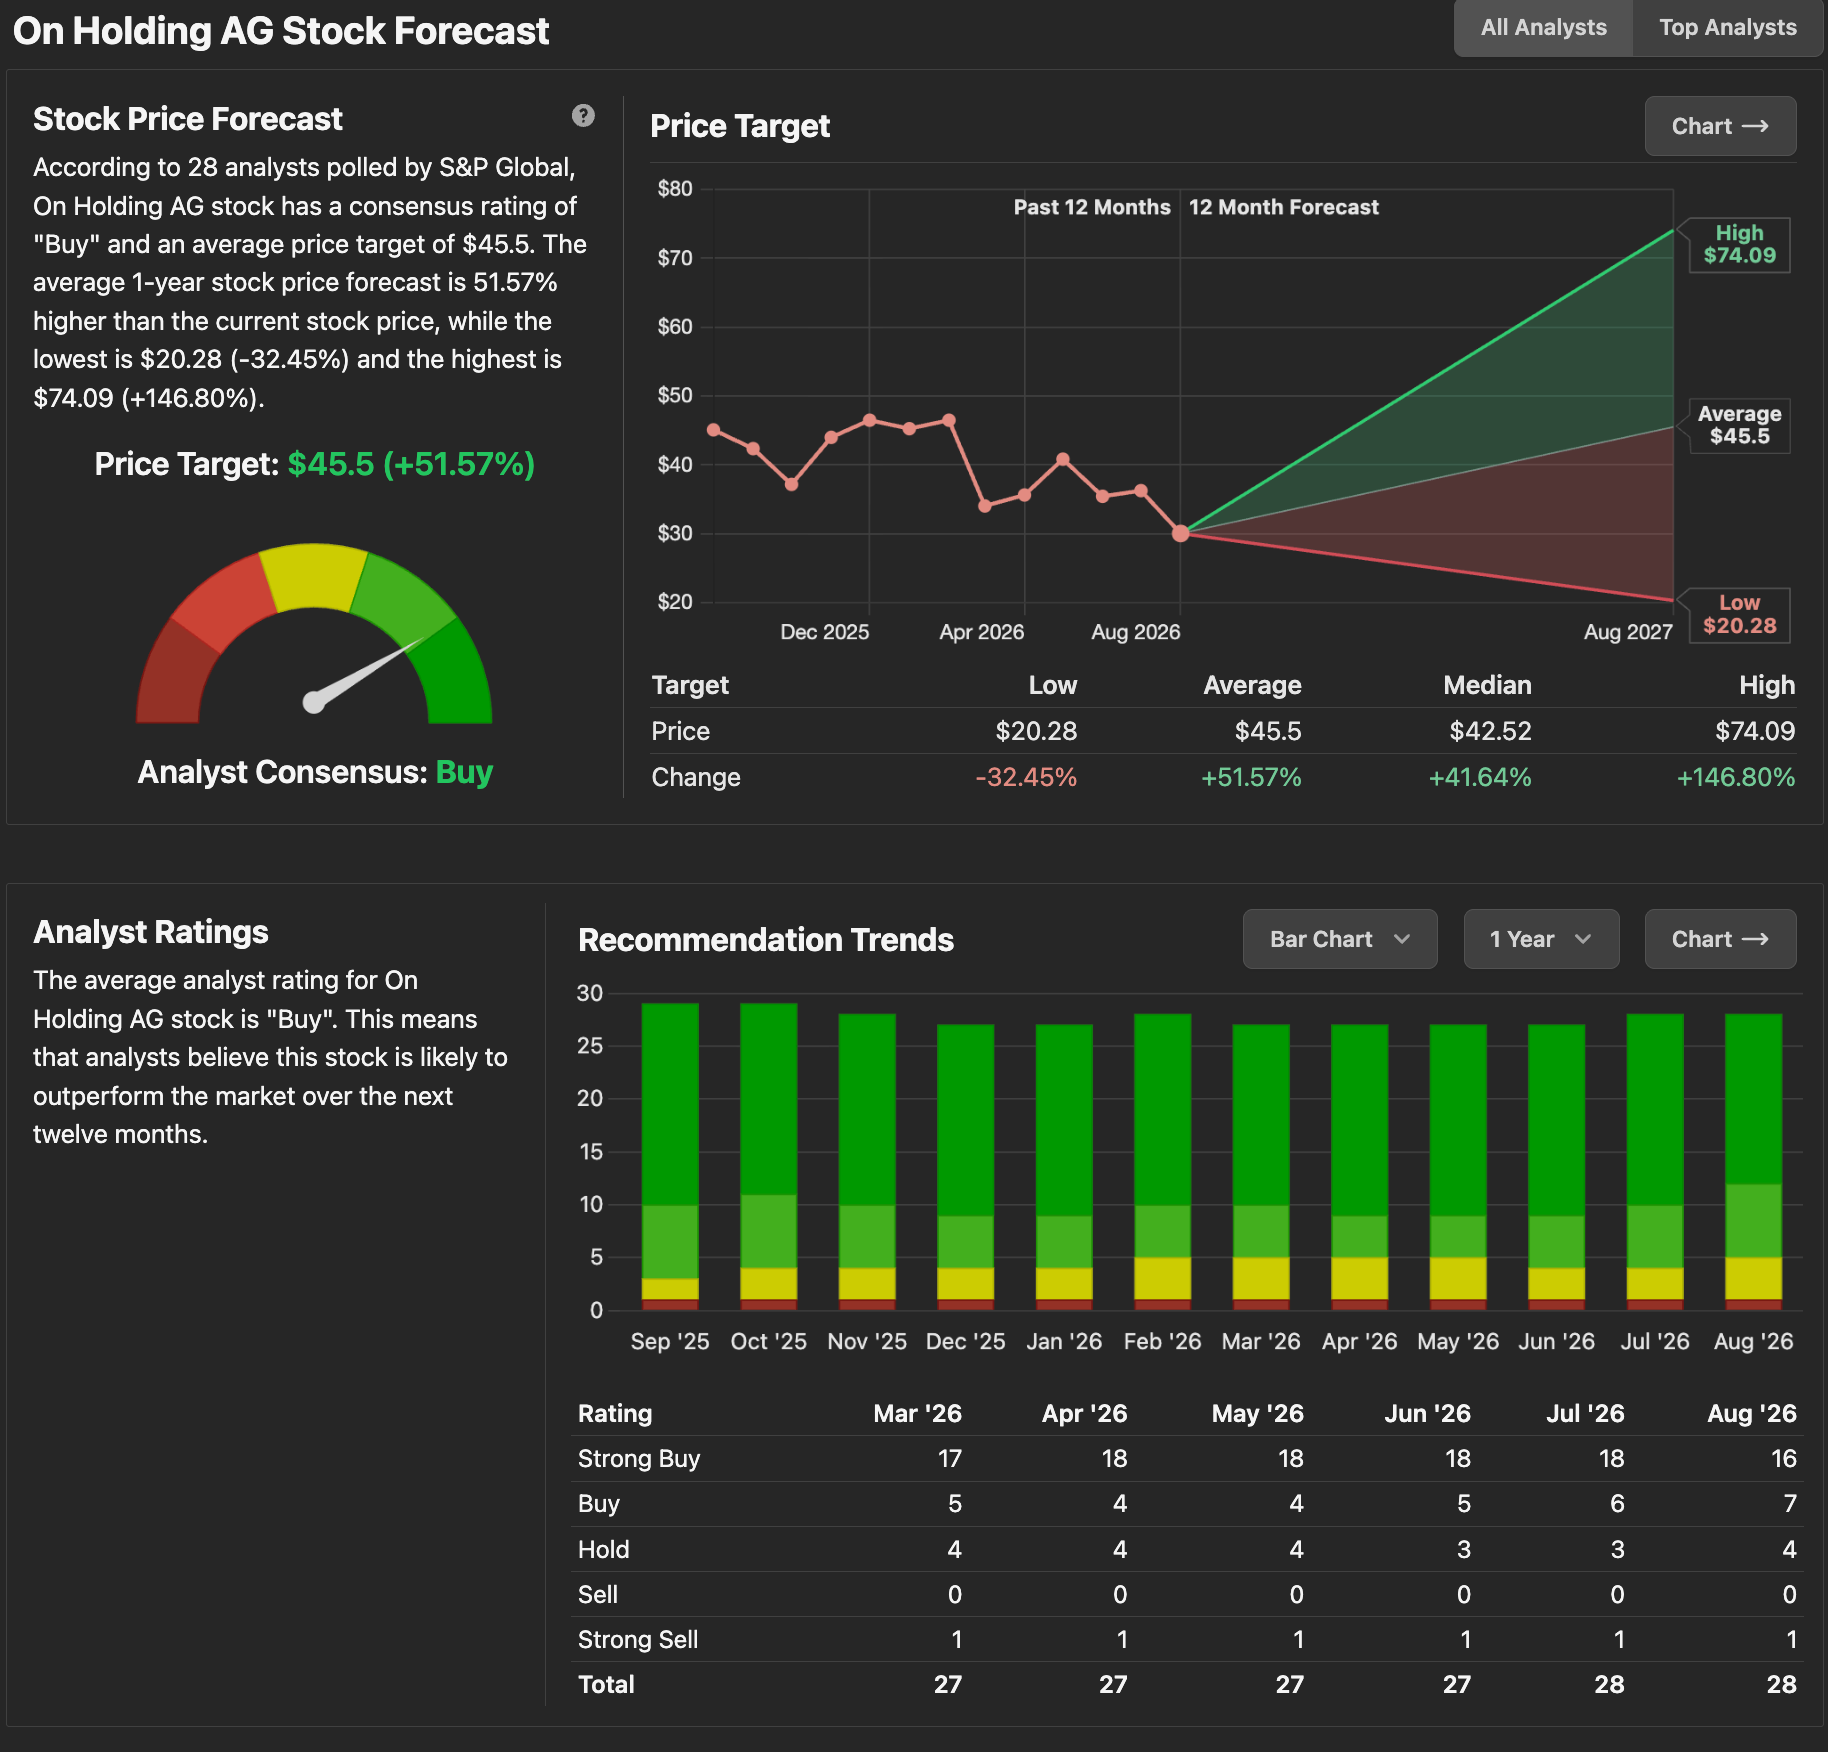Click the Buy count 6 for Jul '26

(1617, 1504)
